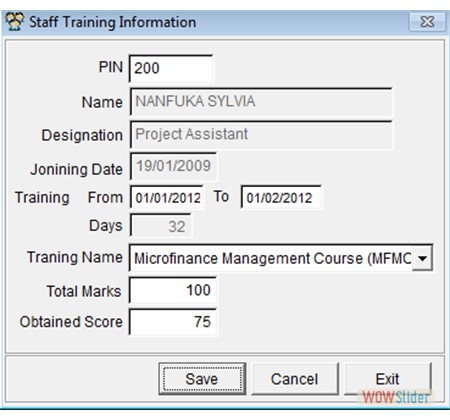Image resolution: width=450 pixels, height=420 pixels.
Task: Click the Training From date field
Action: click(x=167, y=197)
